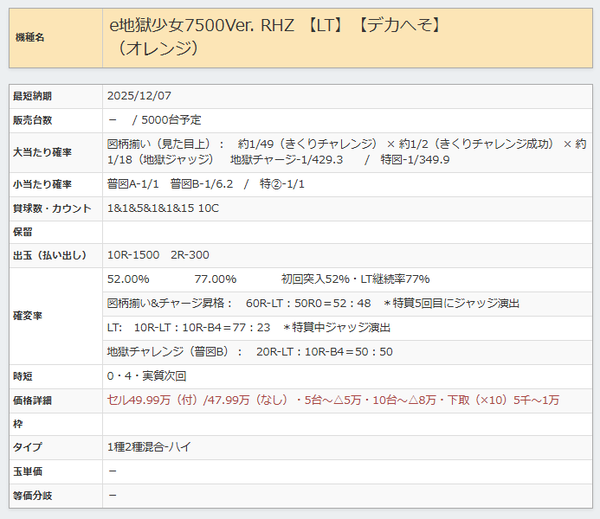Click the 時短 row label
Screen dimensions: 600x519
pos(23,377)
